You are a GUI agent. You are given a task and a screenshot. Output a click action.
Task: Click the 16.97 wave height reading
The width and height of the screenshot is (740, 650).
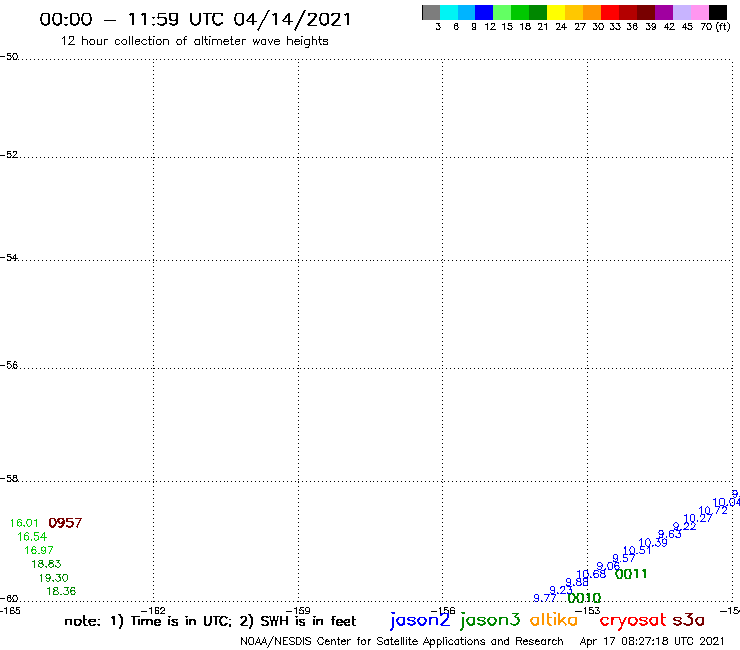click(39, 550)
